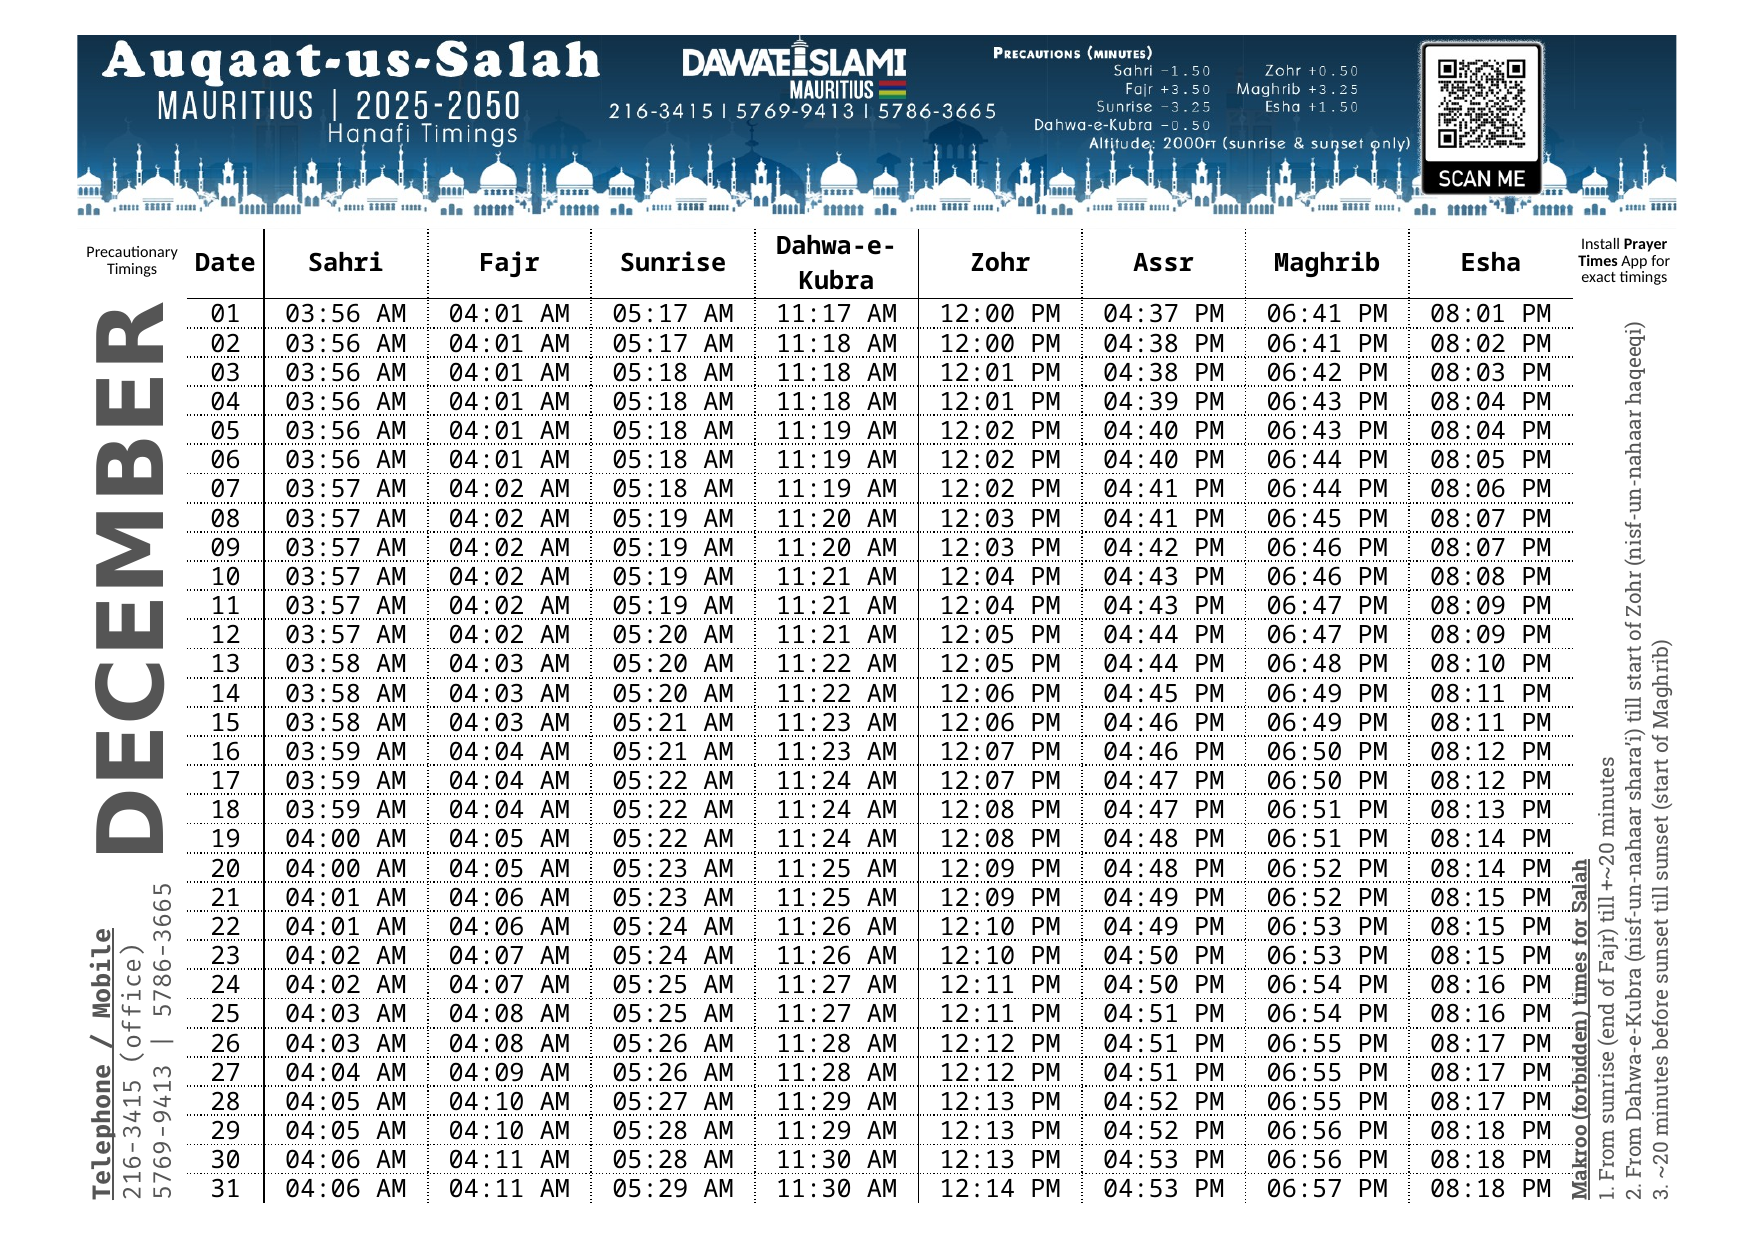Click the Maghrib column header
1754x1241 pixels.
click(x=1326, y=263)
